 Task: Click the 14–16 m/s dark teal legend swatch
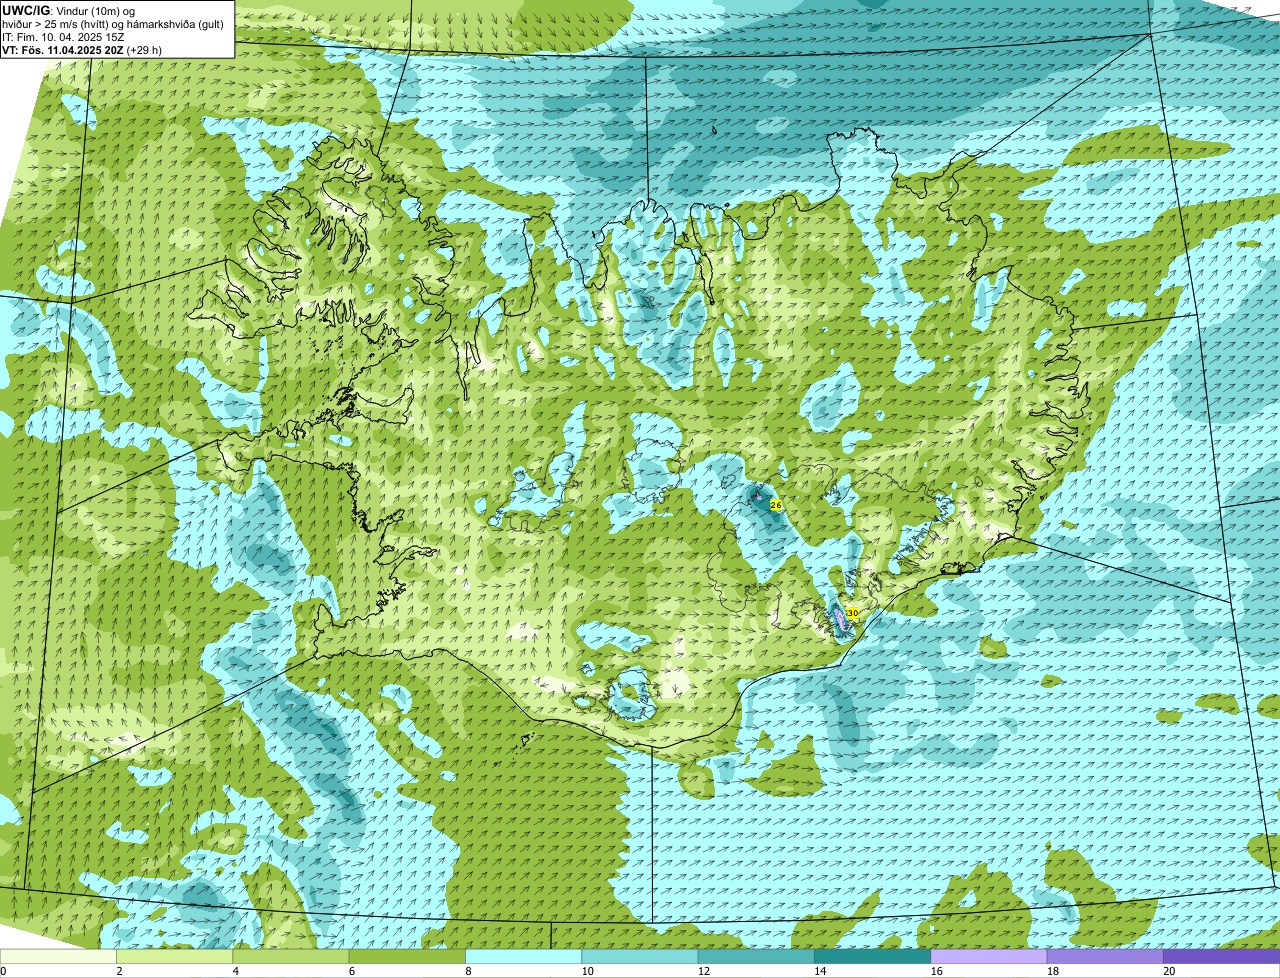(x=872, y=957)
